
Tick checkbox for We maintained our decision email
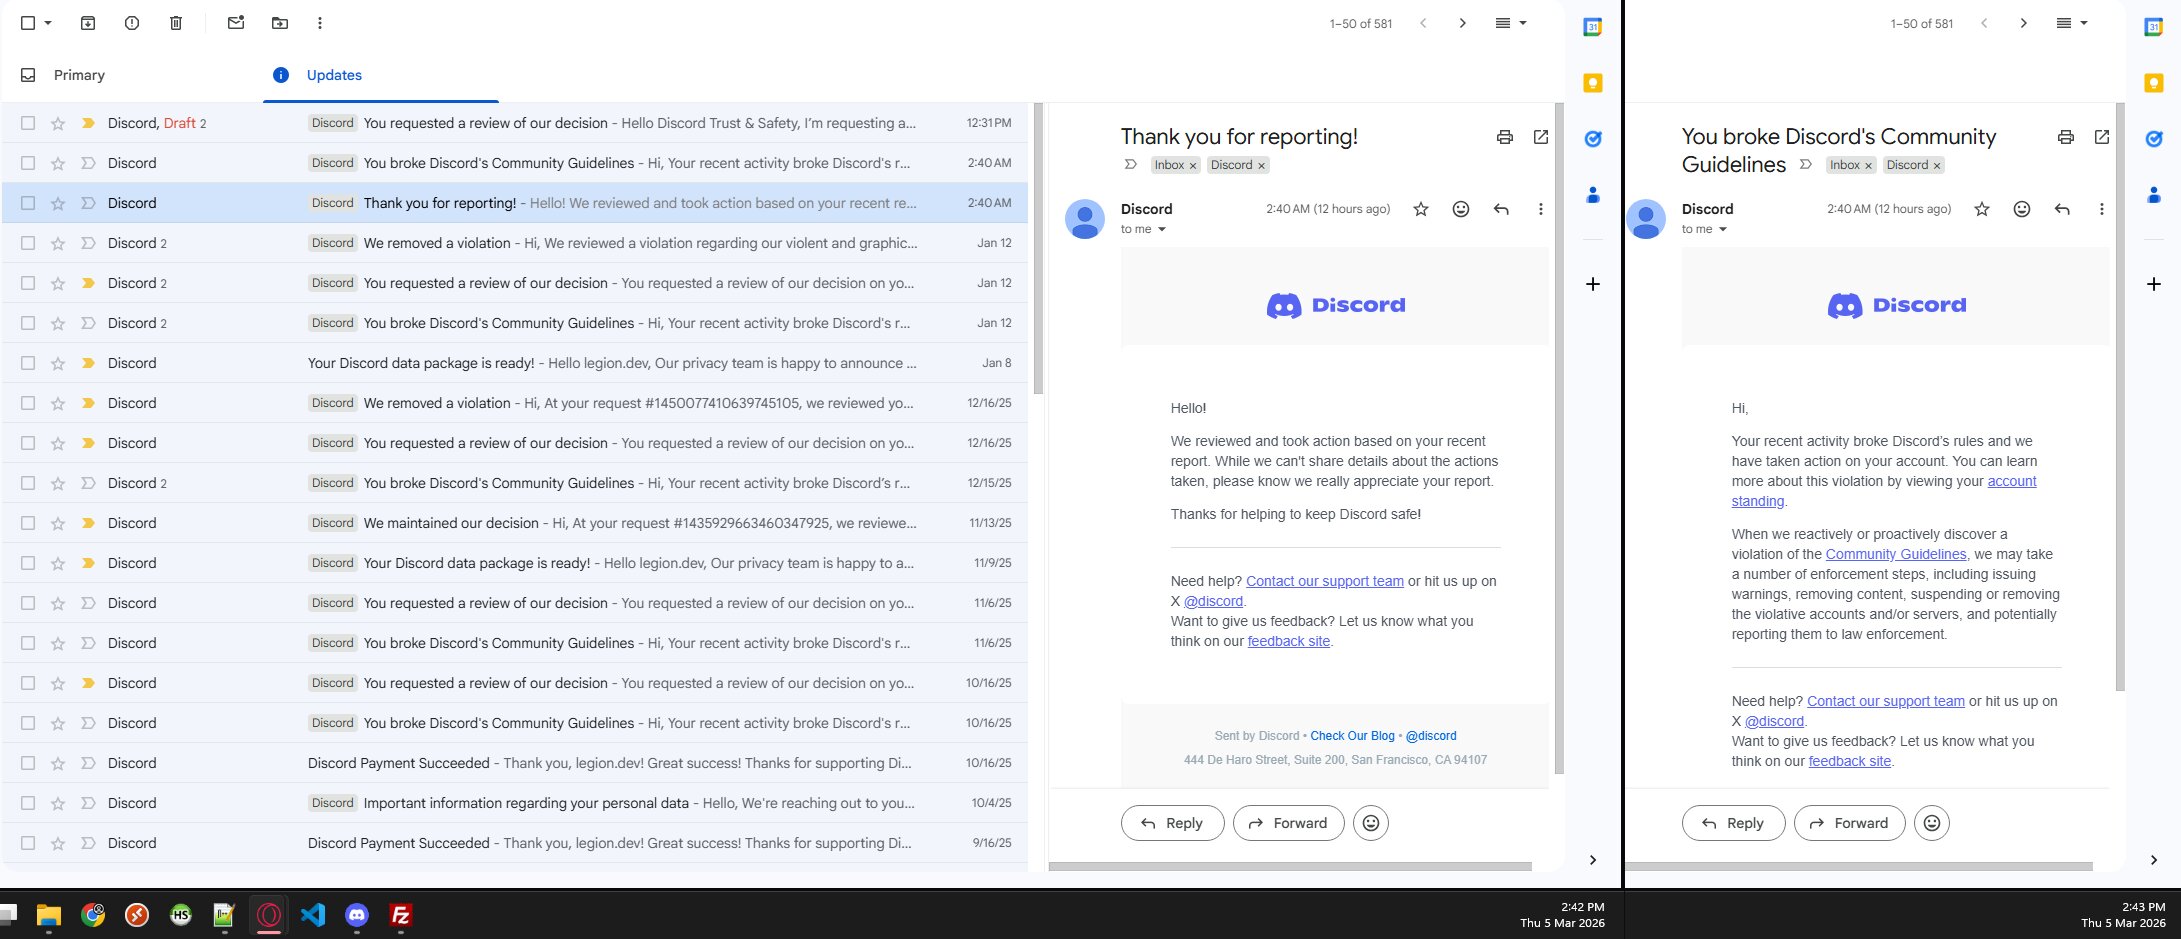click(28, 523)
